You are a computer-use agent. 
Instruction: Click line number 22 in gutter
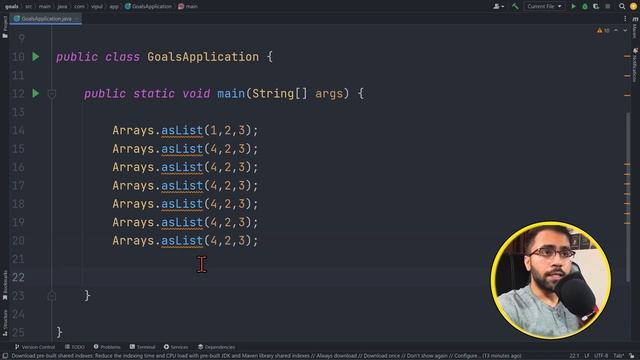pos(18,278)
